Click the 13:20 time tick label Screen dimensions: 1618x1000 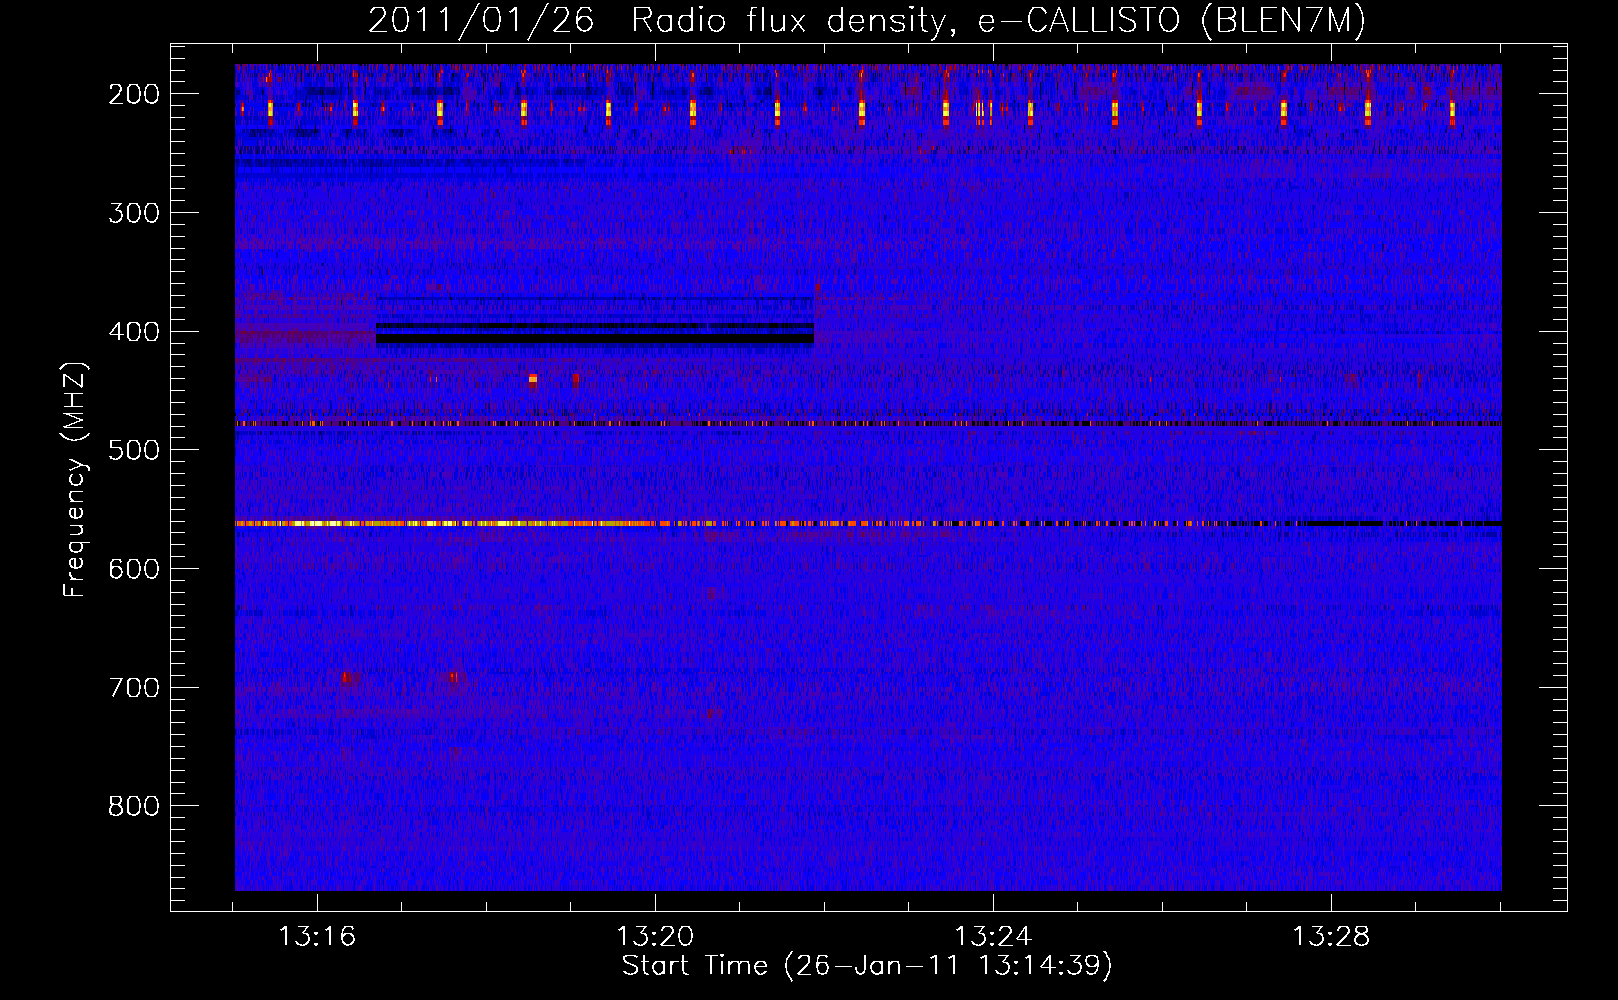(655, 937)
